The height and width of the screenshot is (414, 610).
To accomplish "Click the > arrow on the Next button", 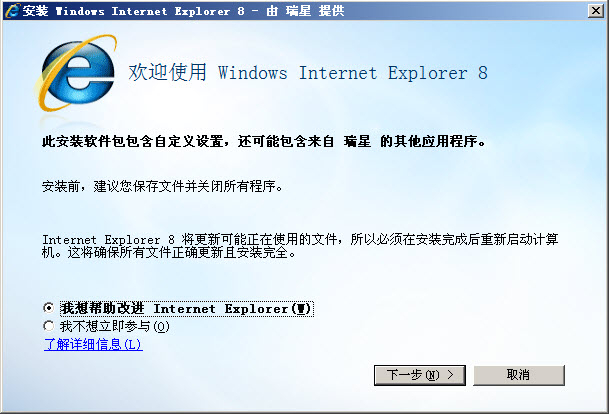I will click(x=450, y=375).
